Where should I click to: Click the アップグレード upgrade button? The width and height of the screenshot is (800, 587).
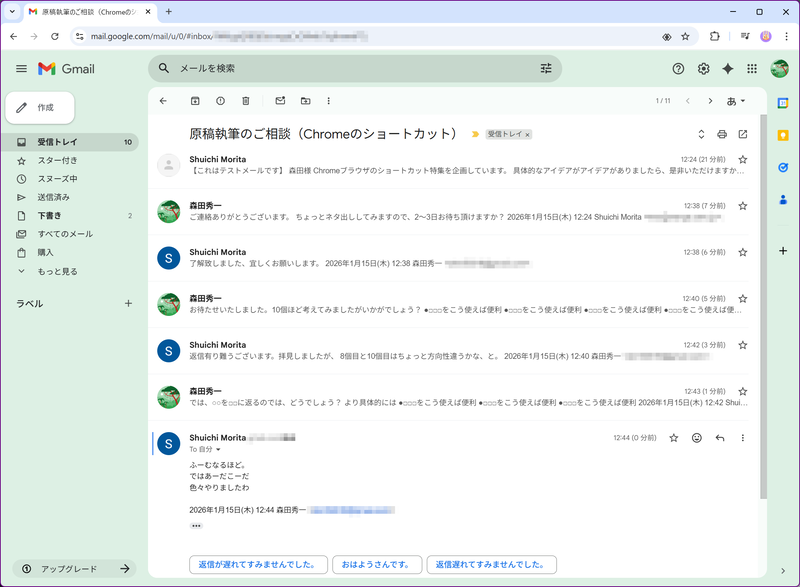74,569
